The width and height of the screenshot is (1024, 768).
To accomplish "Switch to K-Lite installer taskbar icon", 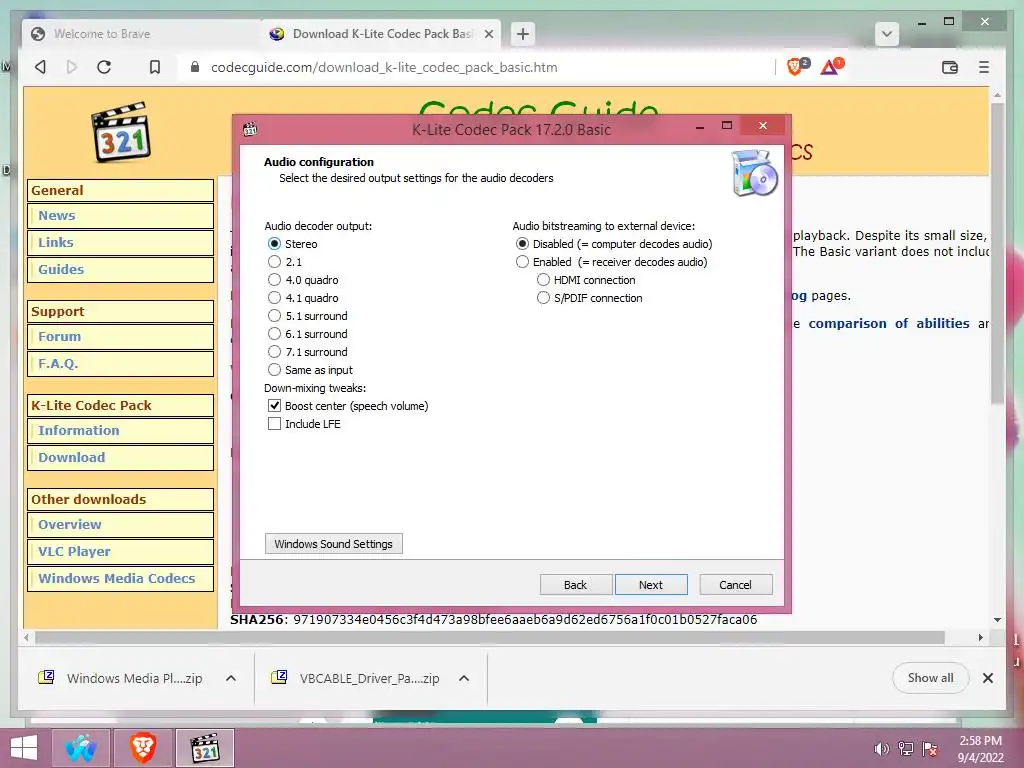I will pos(204,748).
